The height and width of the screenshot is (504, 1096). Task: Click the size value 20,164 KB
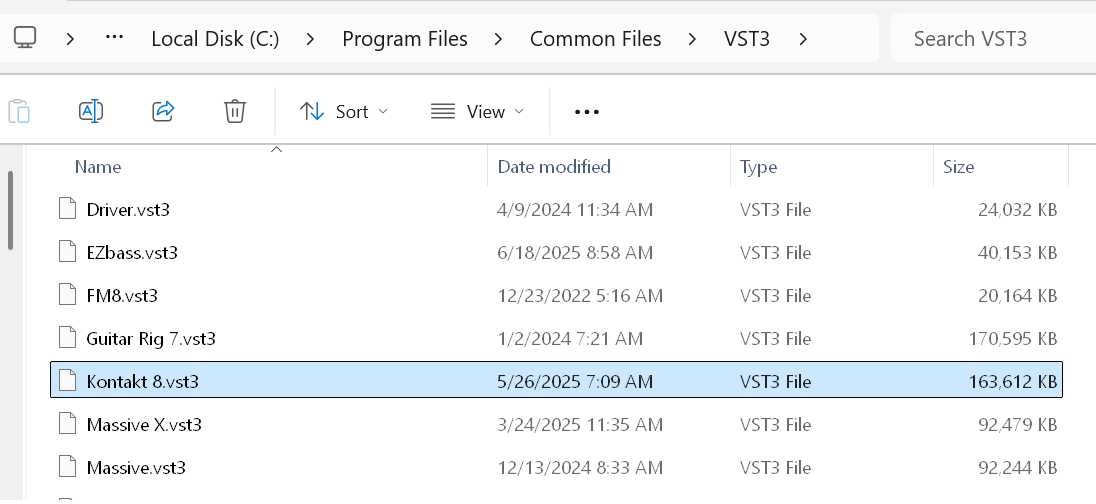(x=1017, y=296)
